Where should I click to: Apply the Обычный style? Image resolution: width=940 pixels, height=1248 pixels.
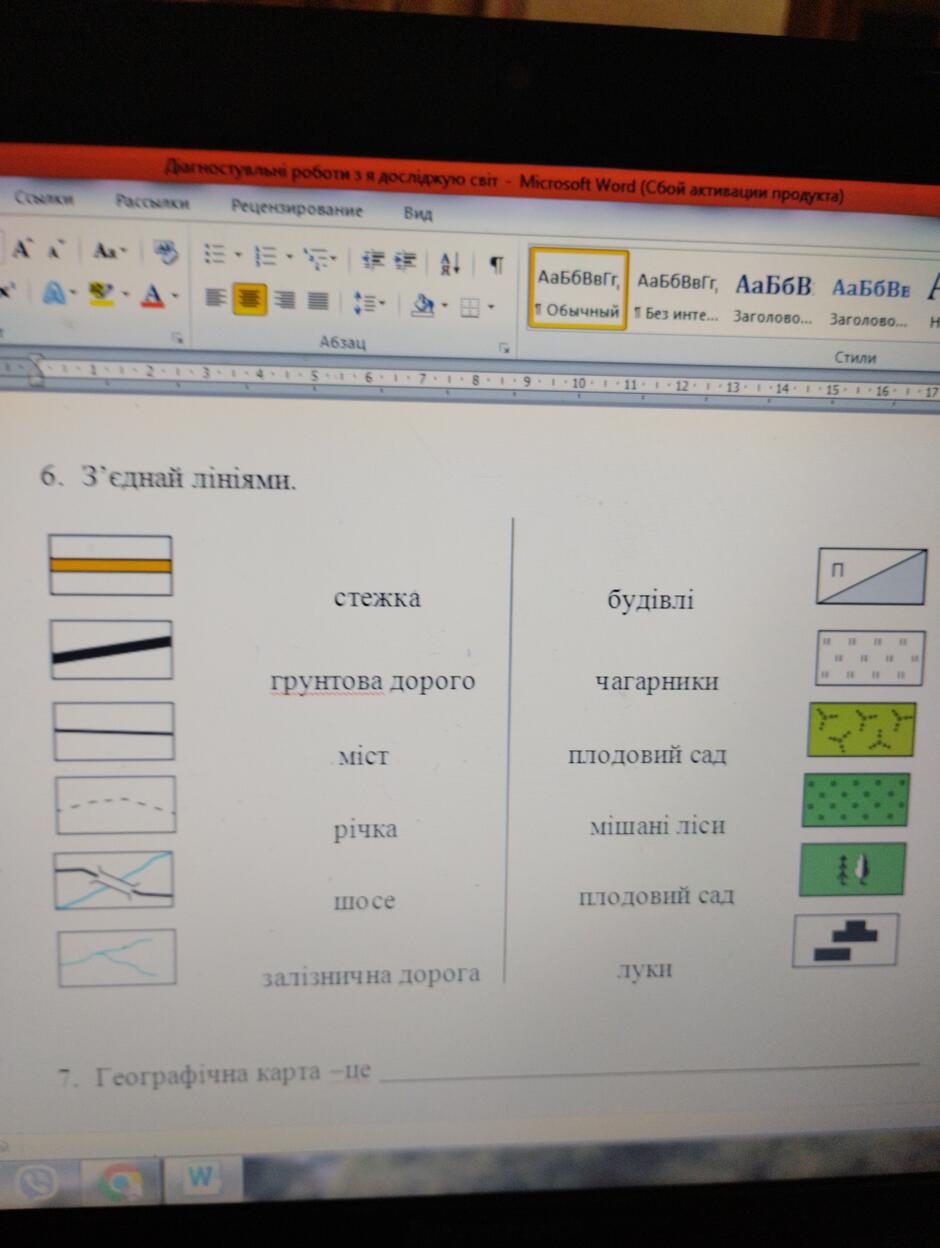[579, 290]
